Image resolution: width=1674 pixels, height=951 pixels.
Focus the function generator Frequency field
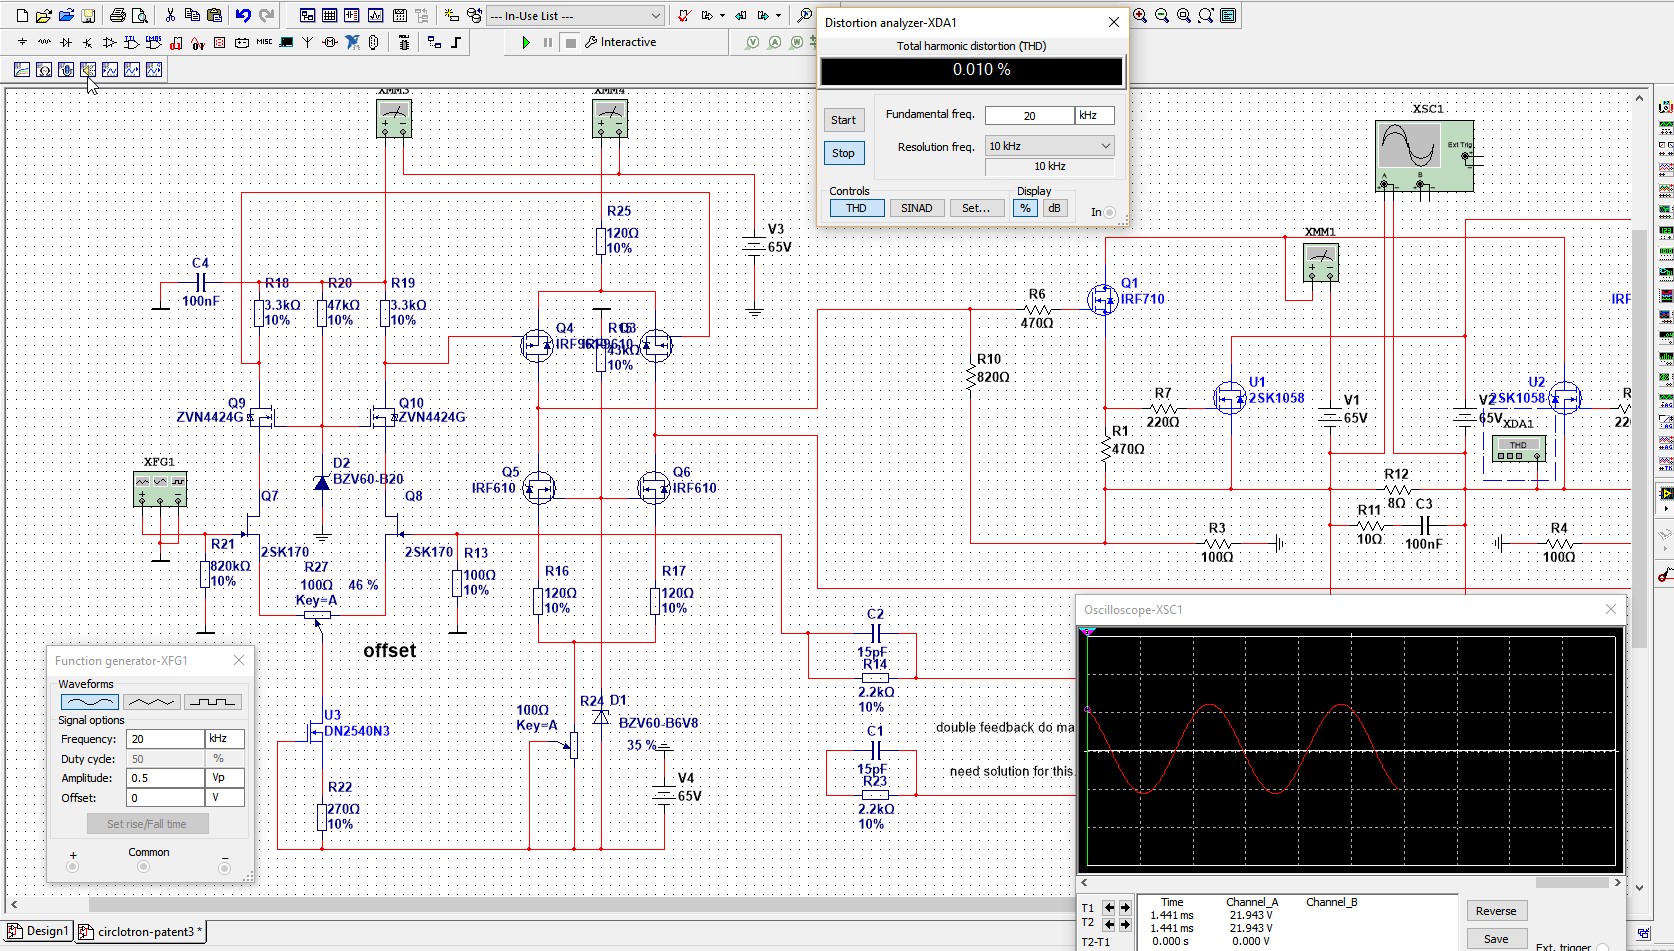point(165,739)
